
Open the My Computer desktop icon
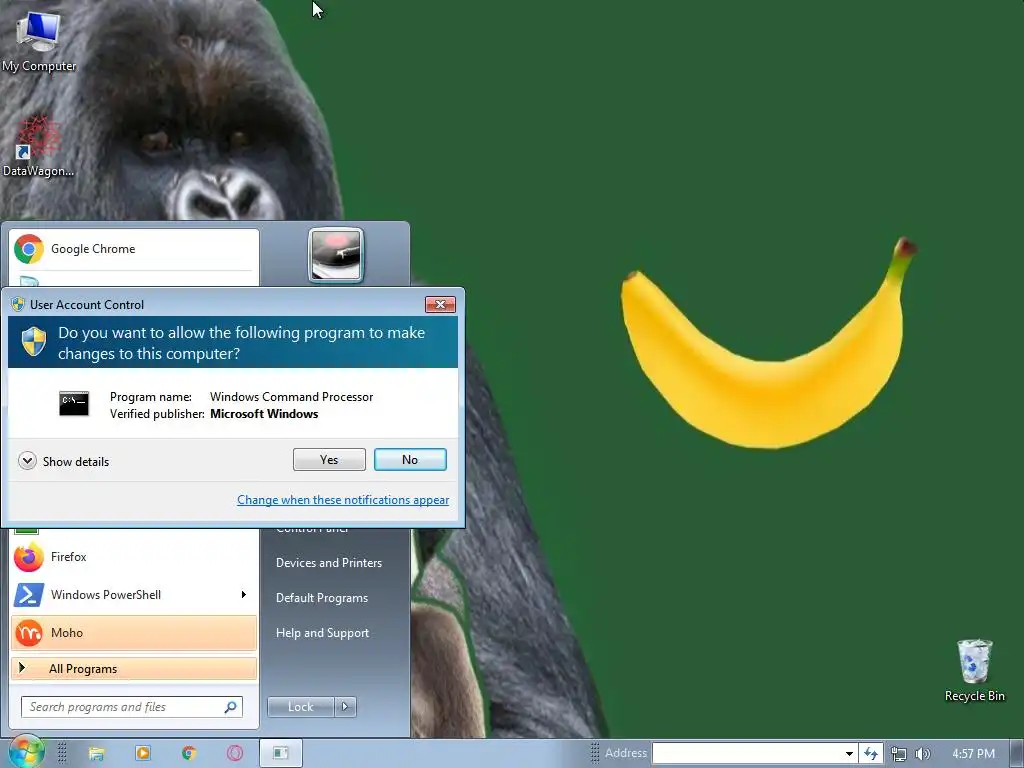pos(39,40)
